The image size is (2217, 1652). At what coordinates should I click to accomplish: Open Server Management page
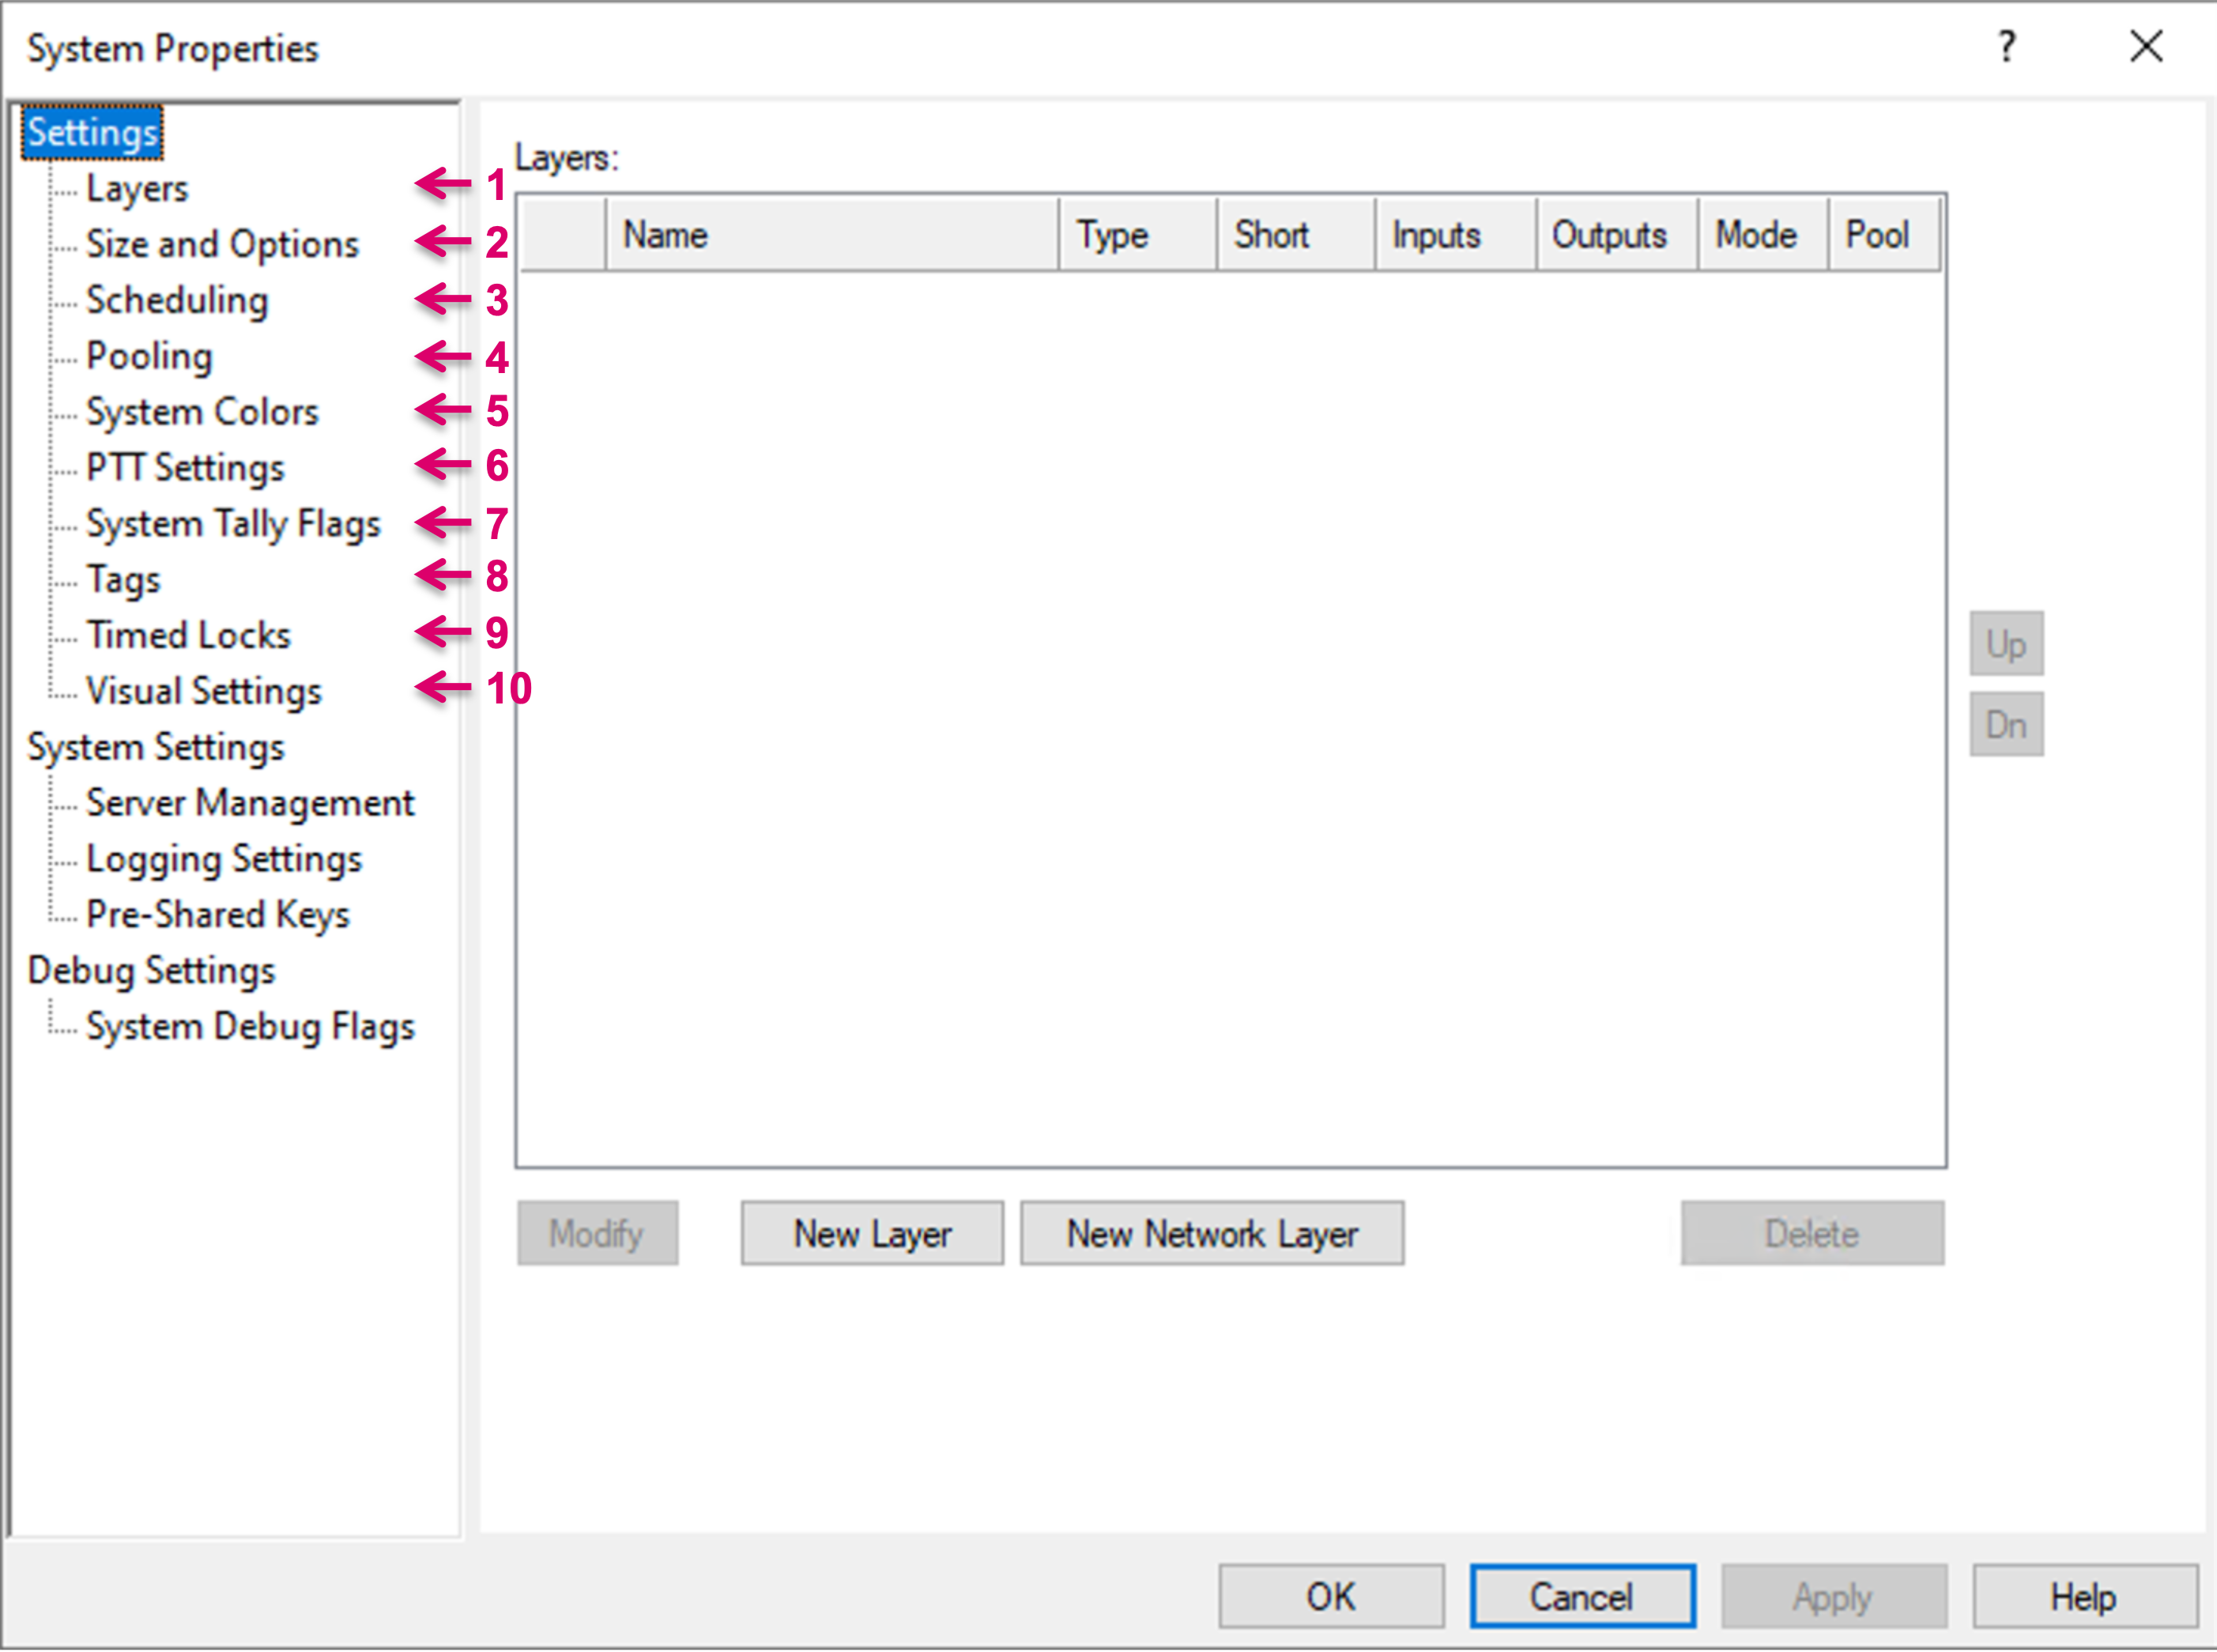(250, 803)
